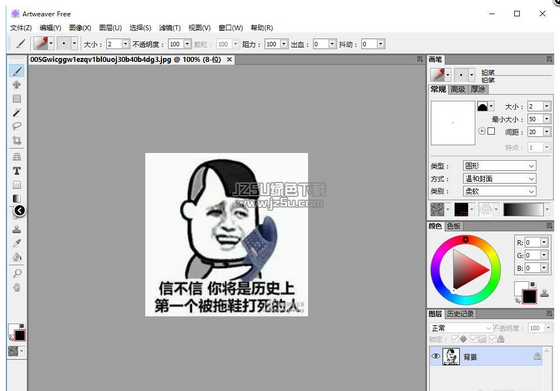560x391 pixels.
Task: Switch to the Advanced (高级) brush tab
Action: [x=458, y=89]
